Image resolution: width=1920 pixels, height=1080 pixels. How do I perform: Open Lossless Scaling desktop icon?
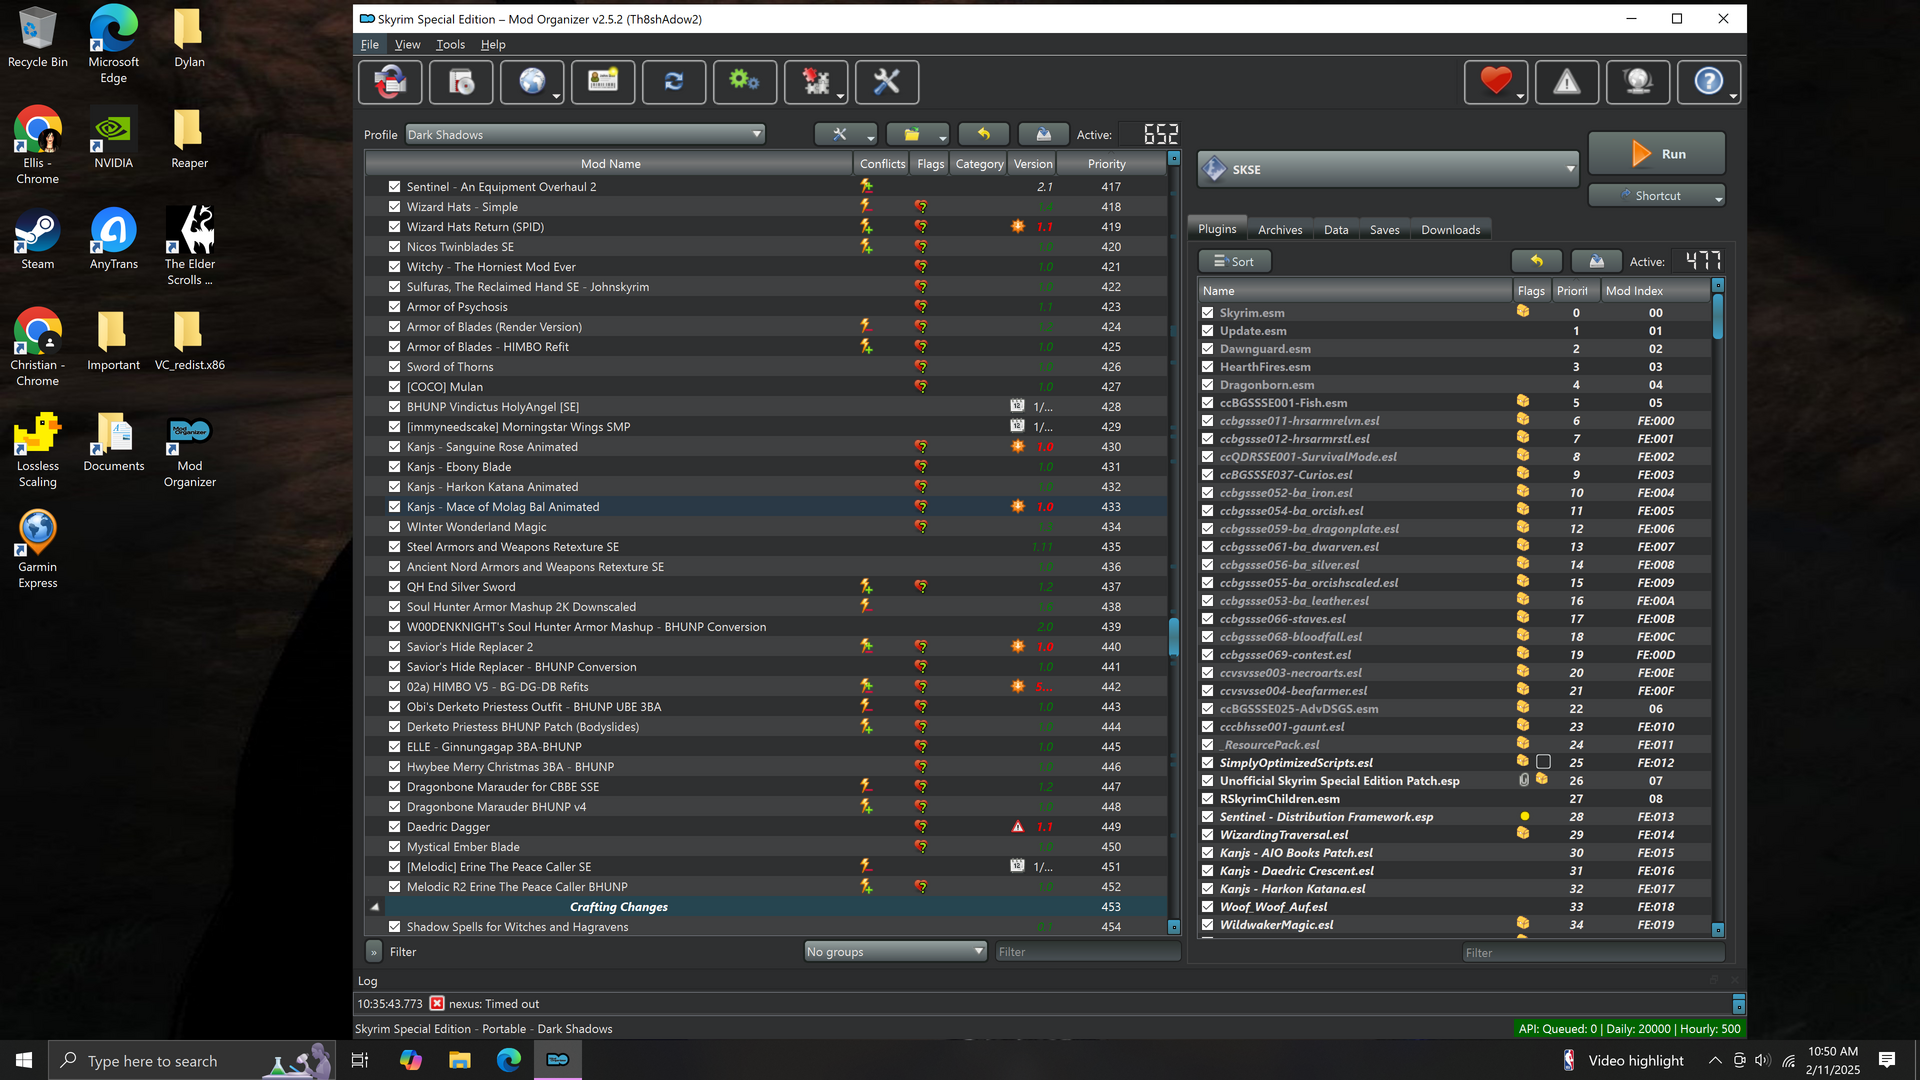tap(38, 449)
